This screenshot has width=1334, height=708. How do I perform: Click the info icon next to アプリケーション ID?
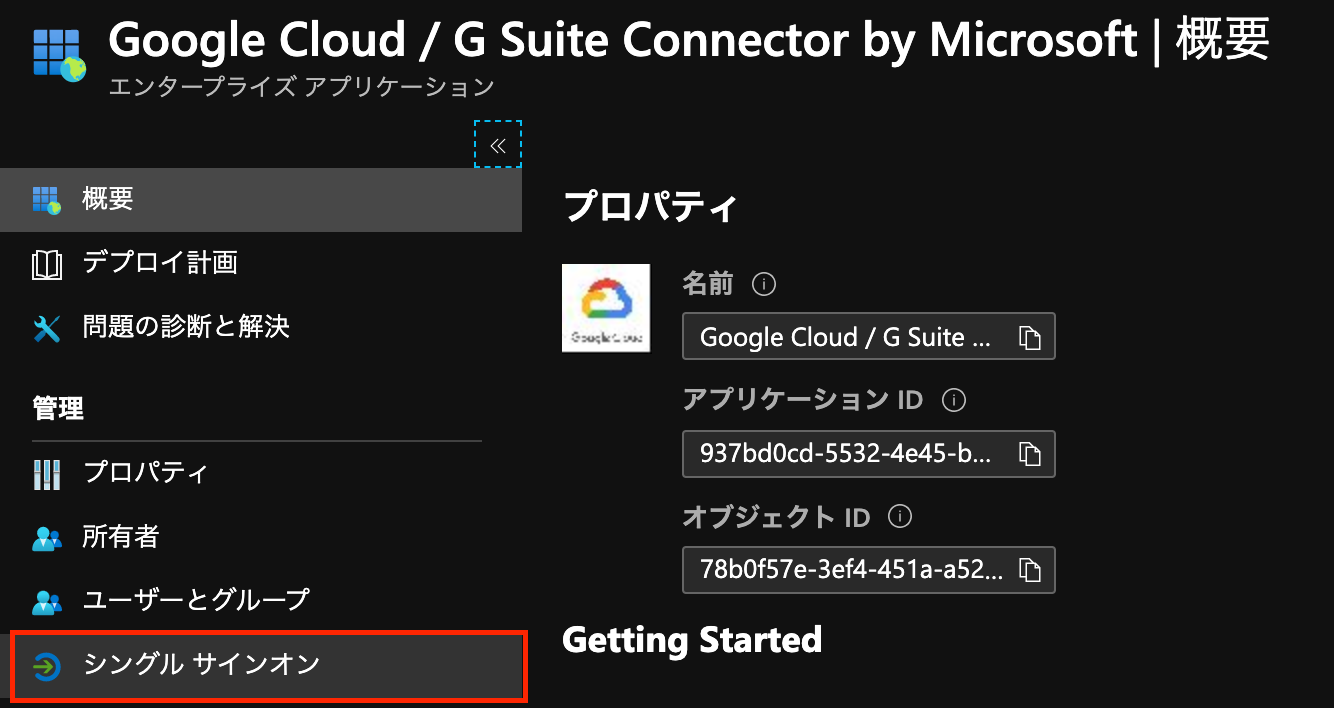pyautogui.click(x=953, y=400)
